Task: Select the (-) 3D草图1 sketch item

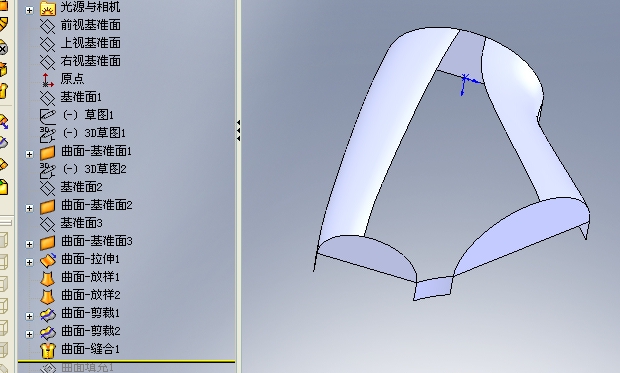Action: tap(95, 133)
